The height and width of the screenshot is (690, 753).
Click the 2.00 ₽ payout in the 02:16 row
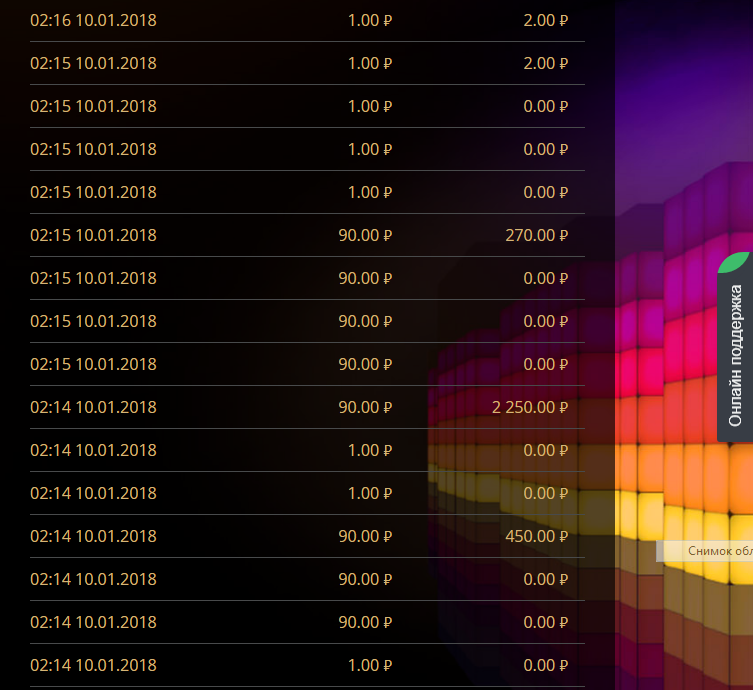pyautogui.click(x=545, y=20)
